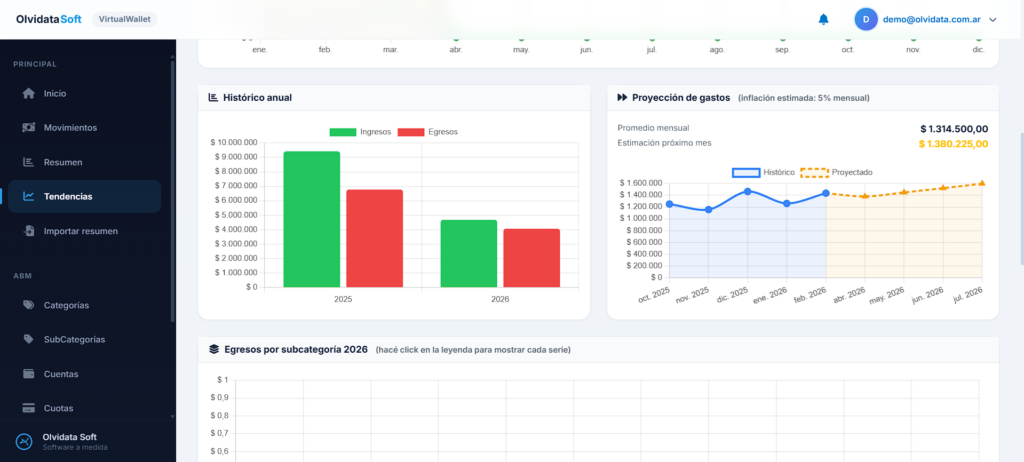1024x462 pixels.
Task: Click the Resumen list icon
Action: pos(29,162)
